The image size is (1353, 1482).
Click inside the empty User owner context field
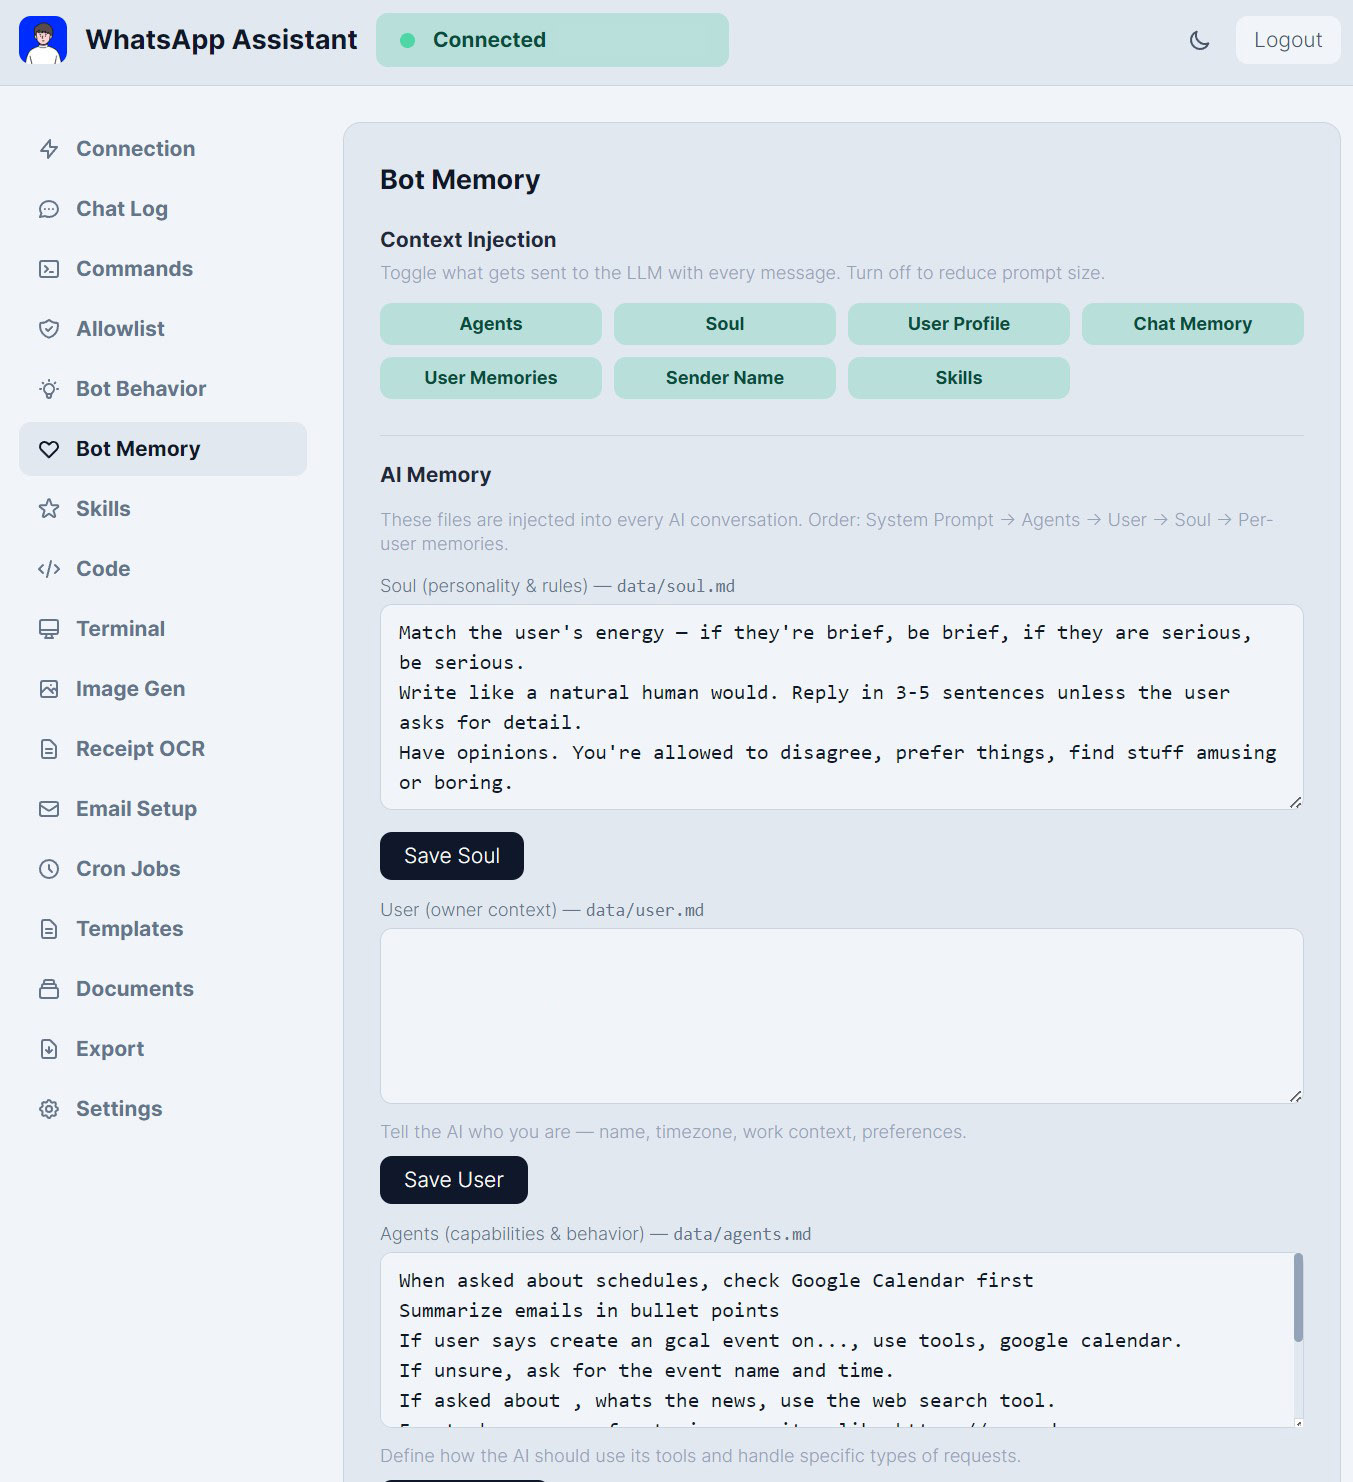[x=841, y=1016]
